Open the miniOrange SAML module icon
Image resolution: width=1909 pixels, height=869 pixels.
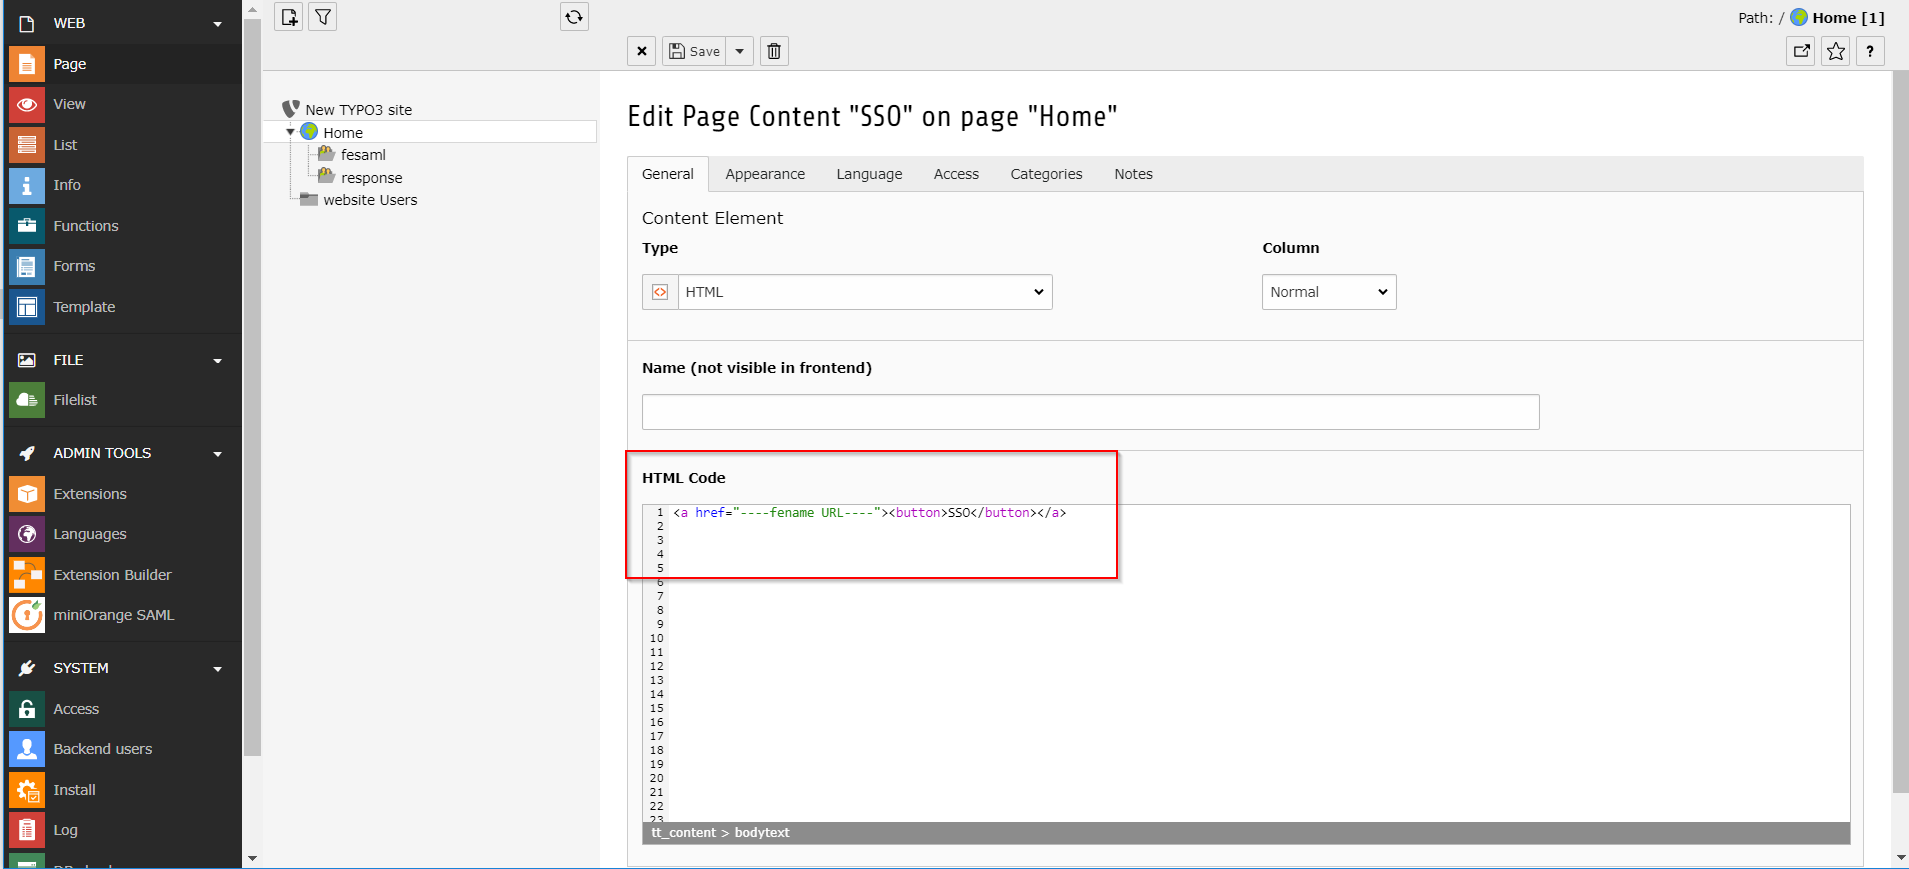27,615
